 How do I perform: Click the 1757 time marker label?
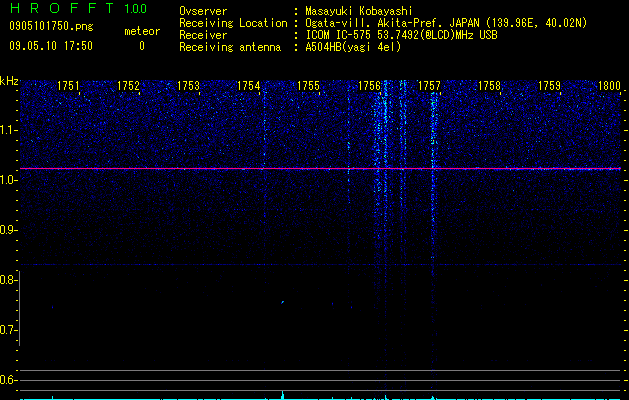click(429, 86)
